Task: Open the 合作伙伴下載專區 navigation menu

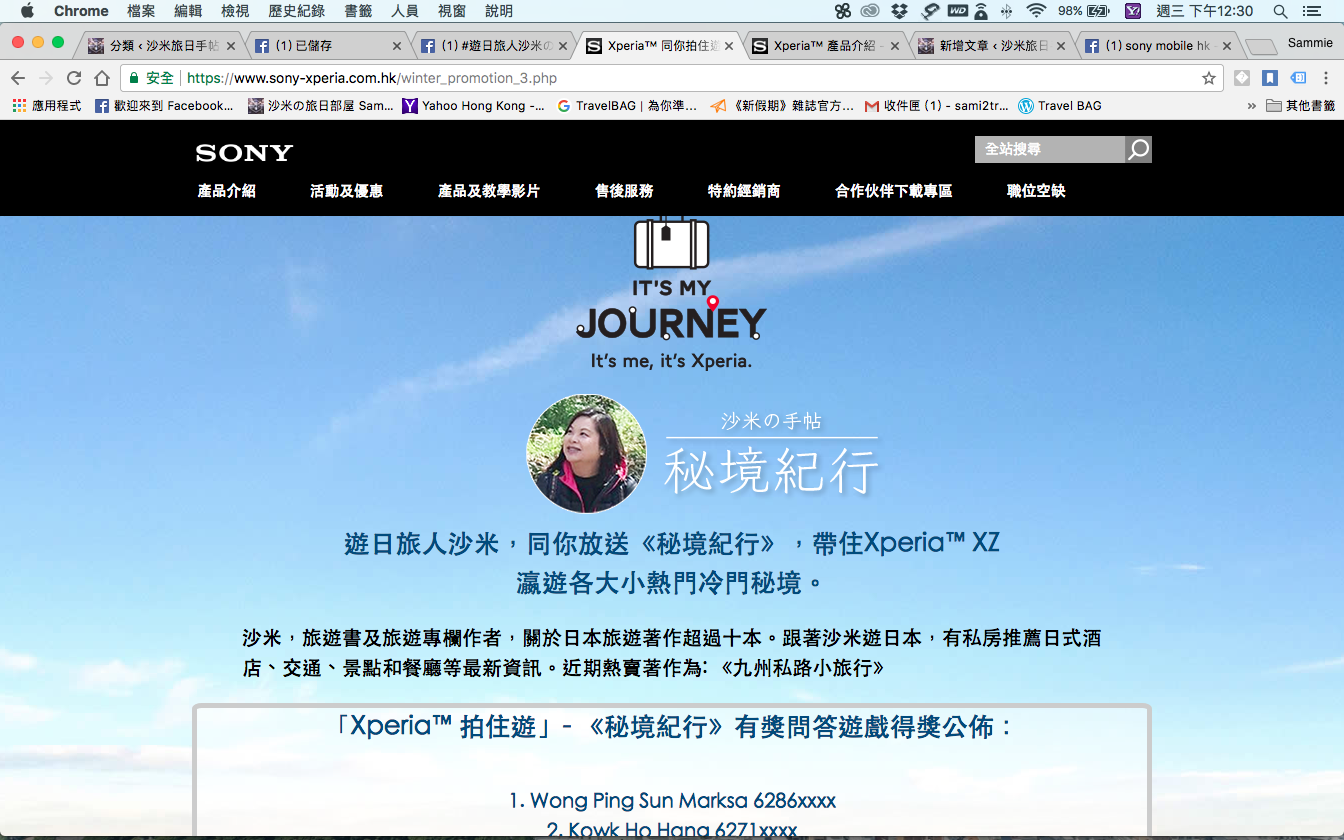Action: tap(894, 191)
